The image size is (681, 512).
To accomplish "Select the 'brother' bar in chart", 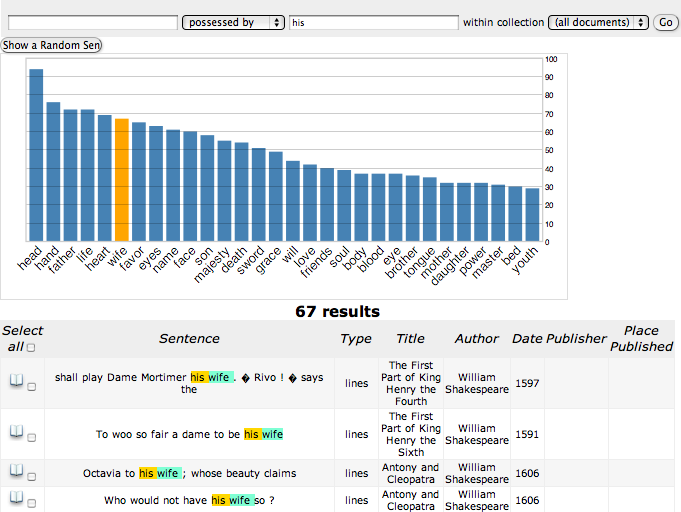I will pyautogui.click(x=413, y=208).
